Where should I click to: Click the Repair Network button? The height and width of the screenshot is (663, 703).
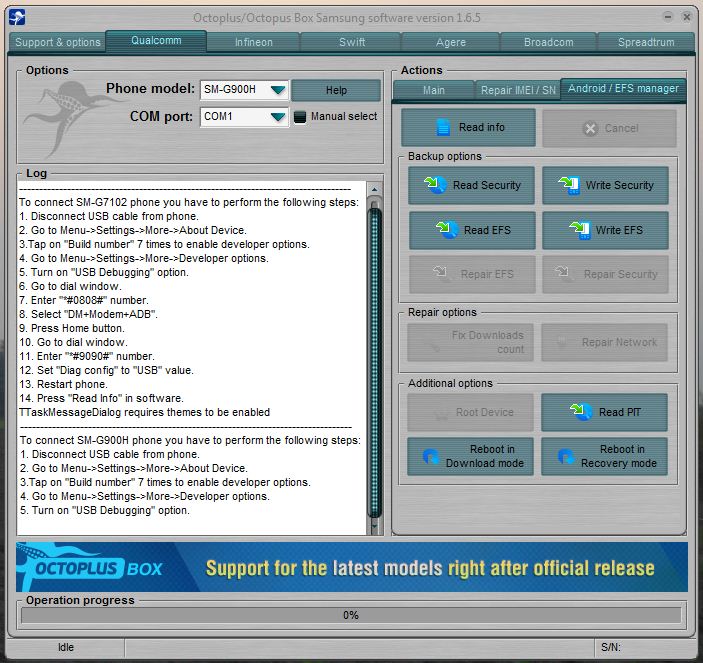pos(604,342)
